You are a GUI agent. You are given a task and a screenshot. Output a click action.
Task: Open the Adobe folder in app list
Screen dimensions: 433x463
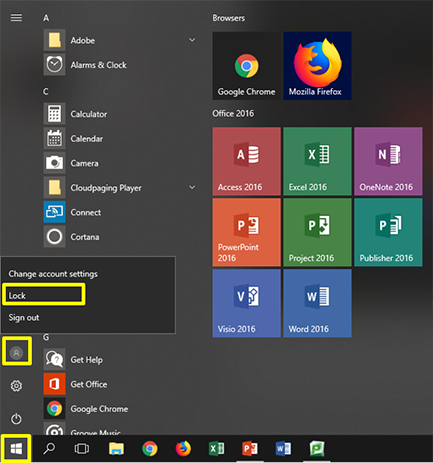pyautogui.click(x=120, y=40)
